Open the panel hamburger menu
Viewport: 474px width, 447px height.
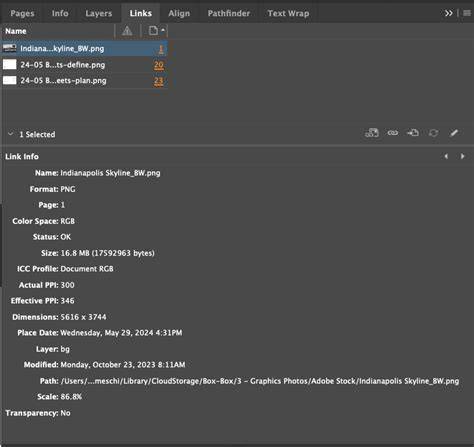(x=467, y=13)
